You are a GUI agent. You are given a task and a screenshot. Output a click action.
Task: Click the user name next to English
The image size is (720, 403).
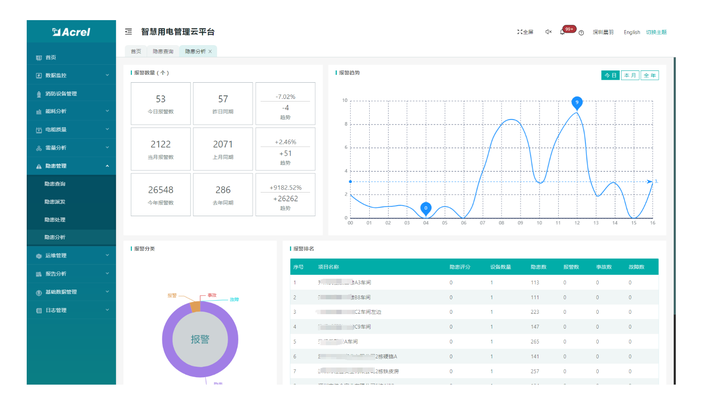(x=603, y=32)
